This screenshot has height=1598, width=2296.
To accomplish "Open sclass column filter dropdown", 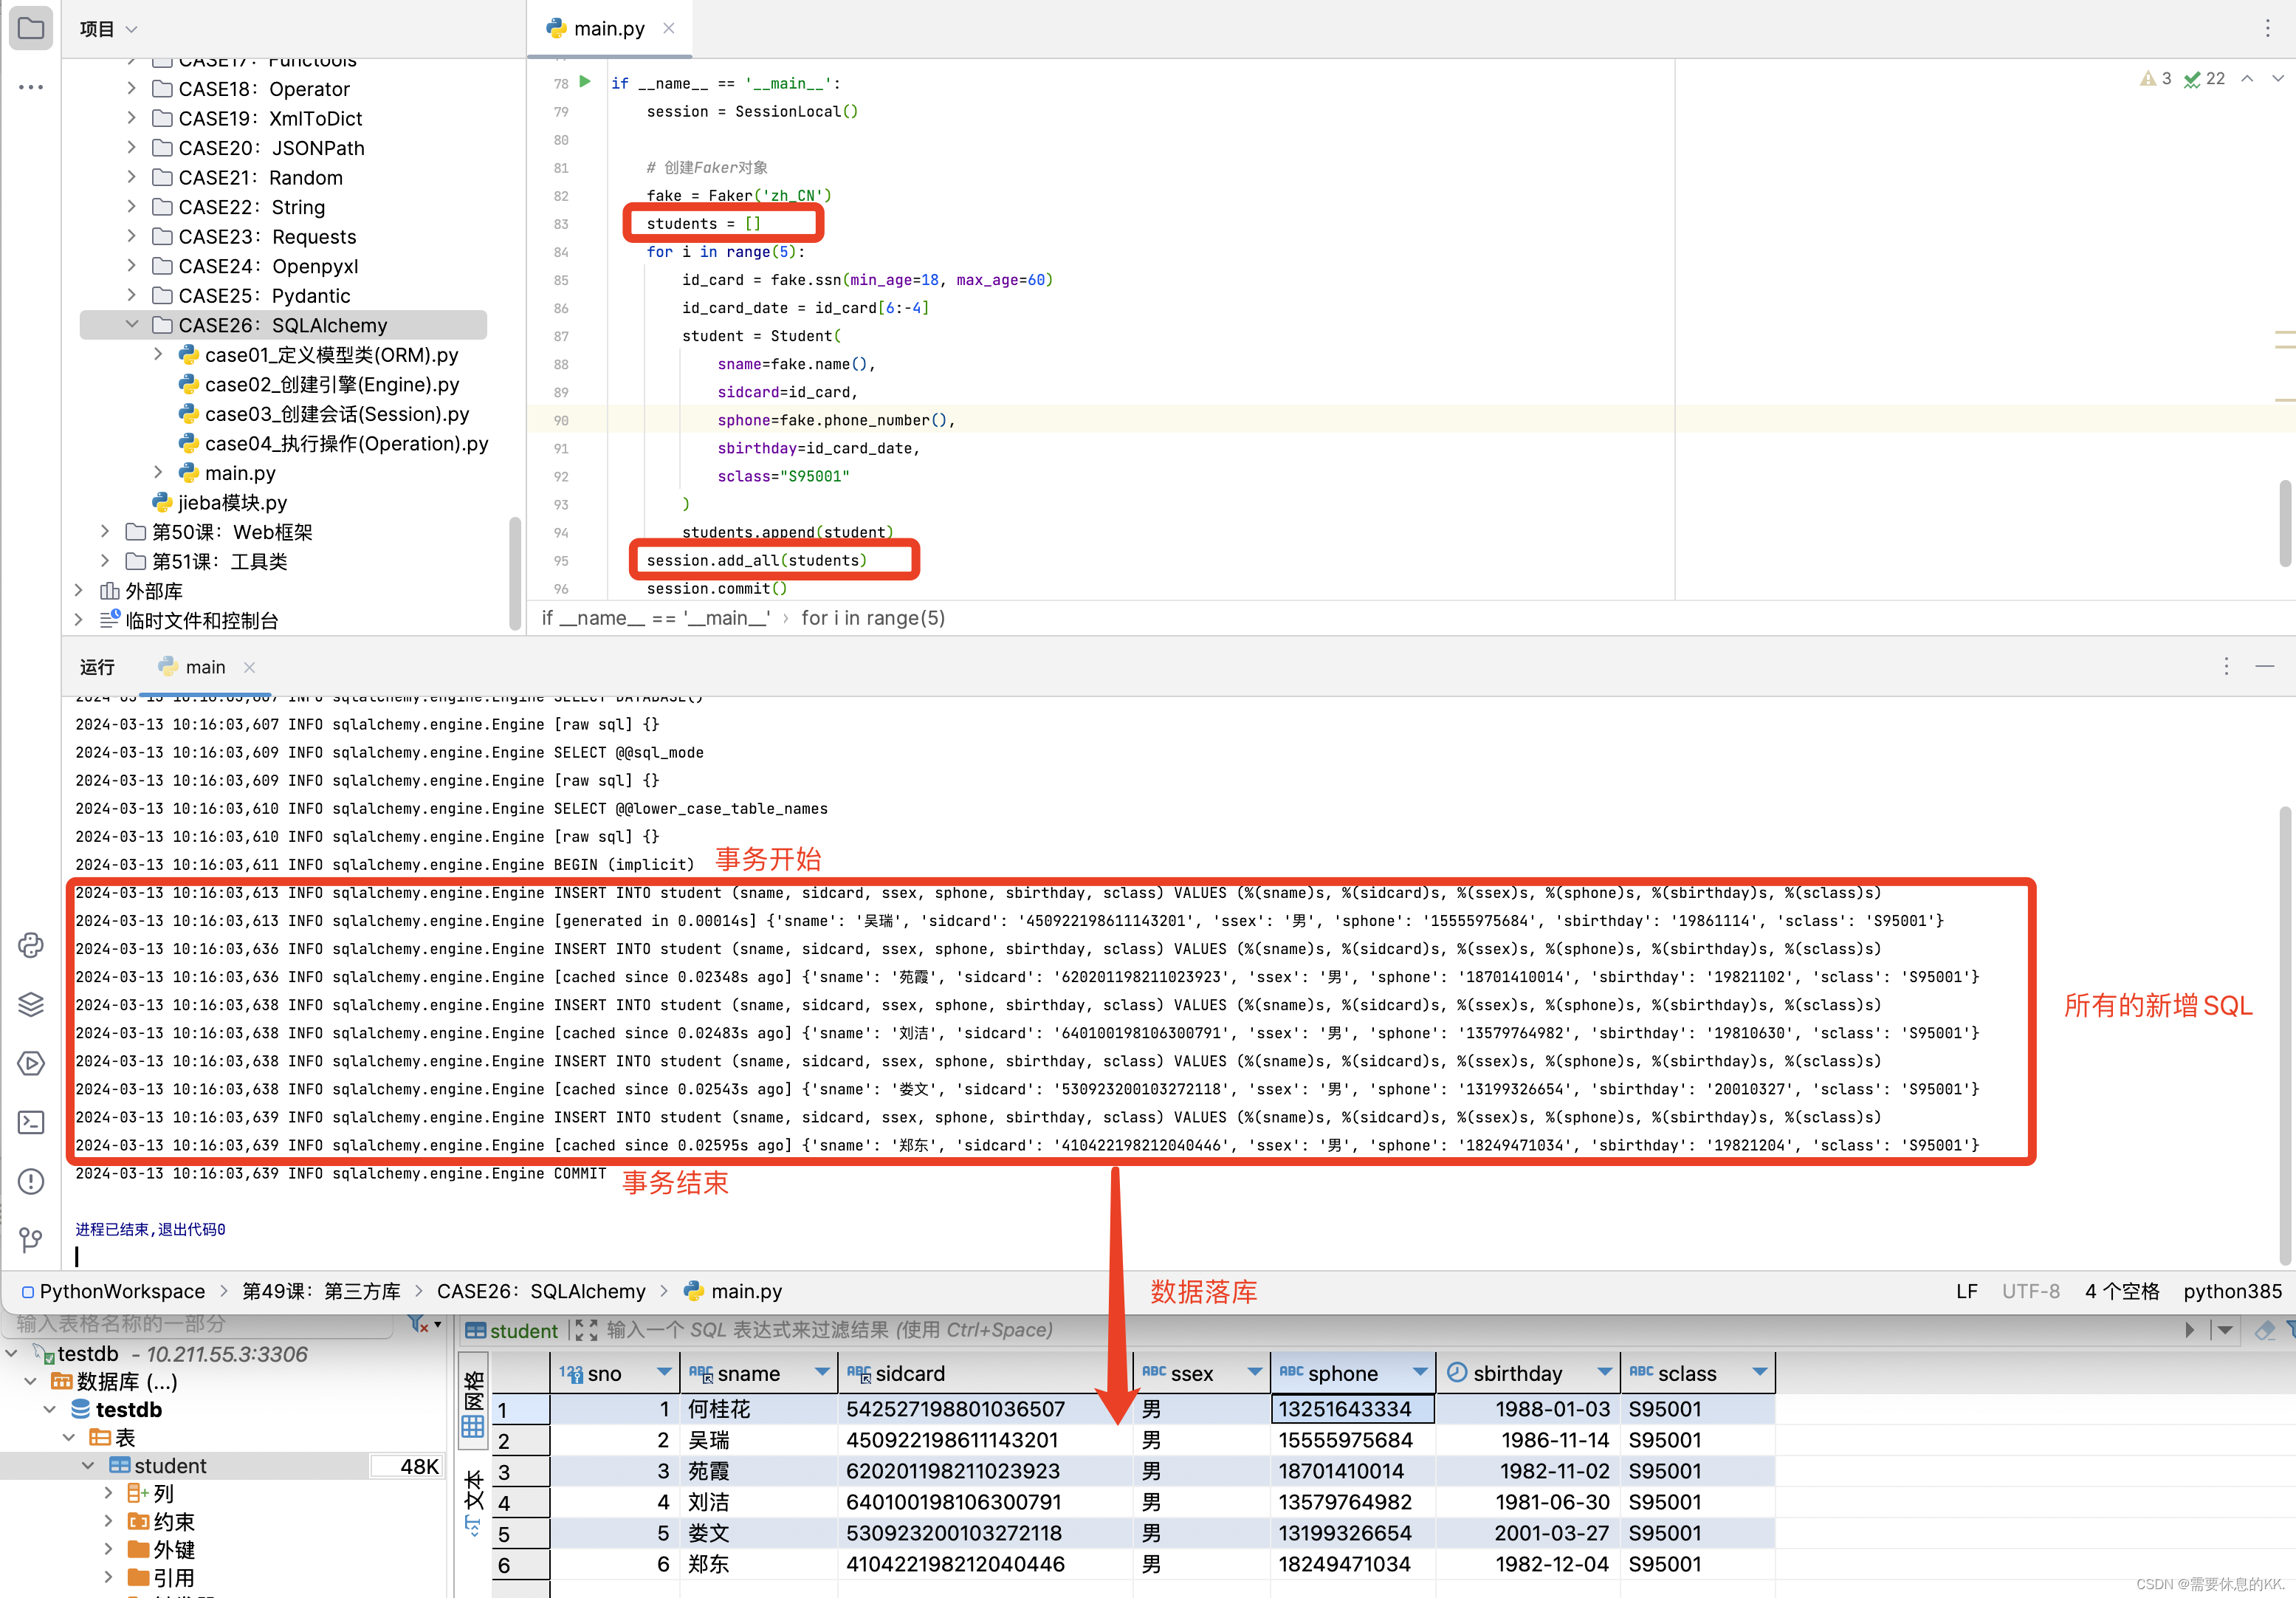I will (1760, 1372).
